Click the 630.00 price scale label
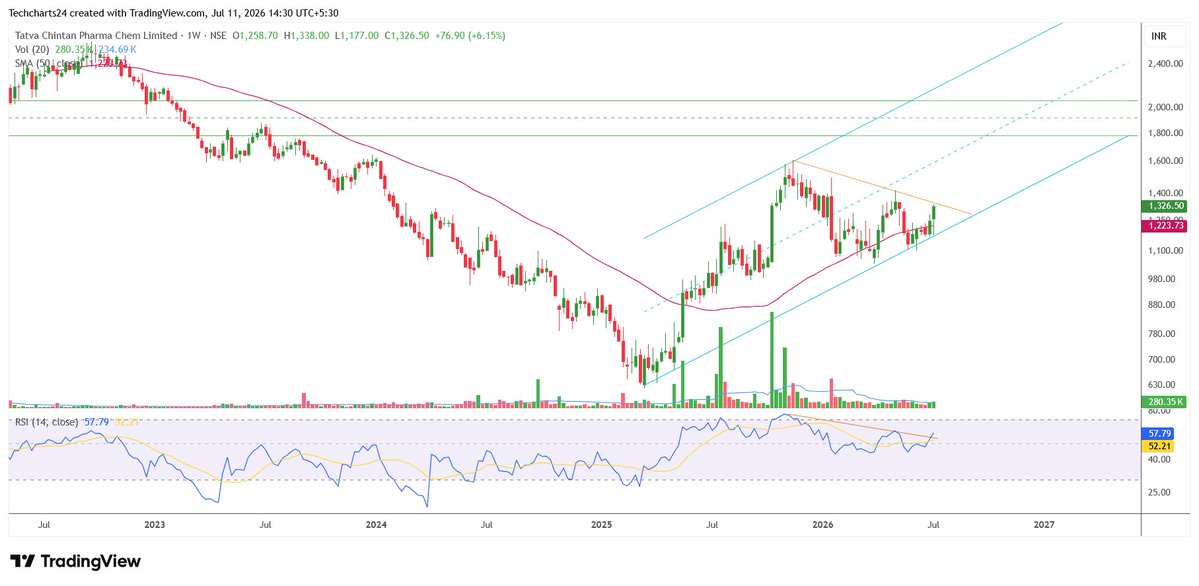This screenshot has height=586, width=1199. coord(1163,386)
